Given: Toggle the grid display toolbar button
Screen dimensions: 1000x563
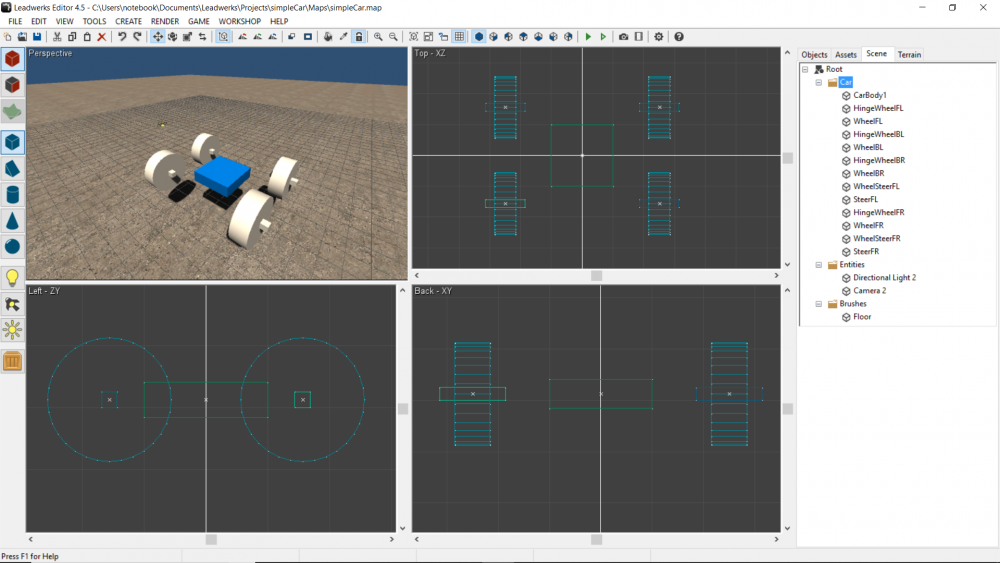Looking at the screenshot, I should [x=459, y=37].
